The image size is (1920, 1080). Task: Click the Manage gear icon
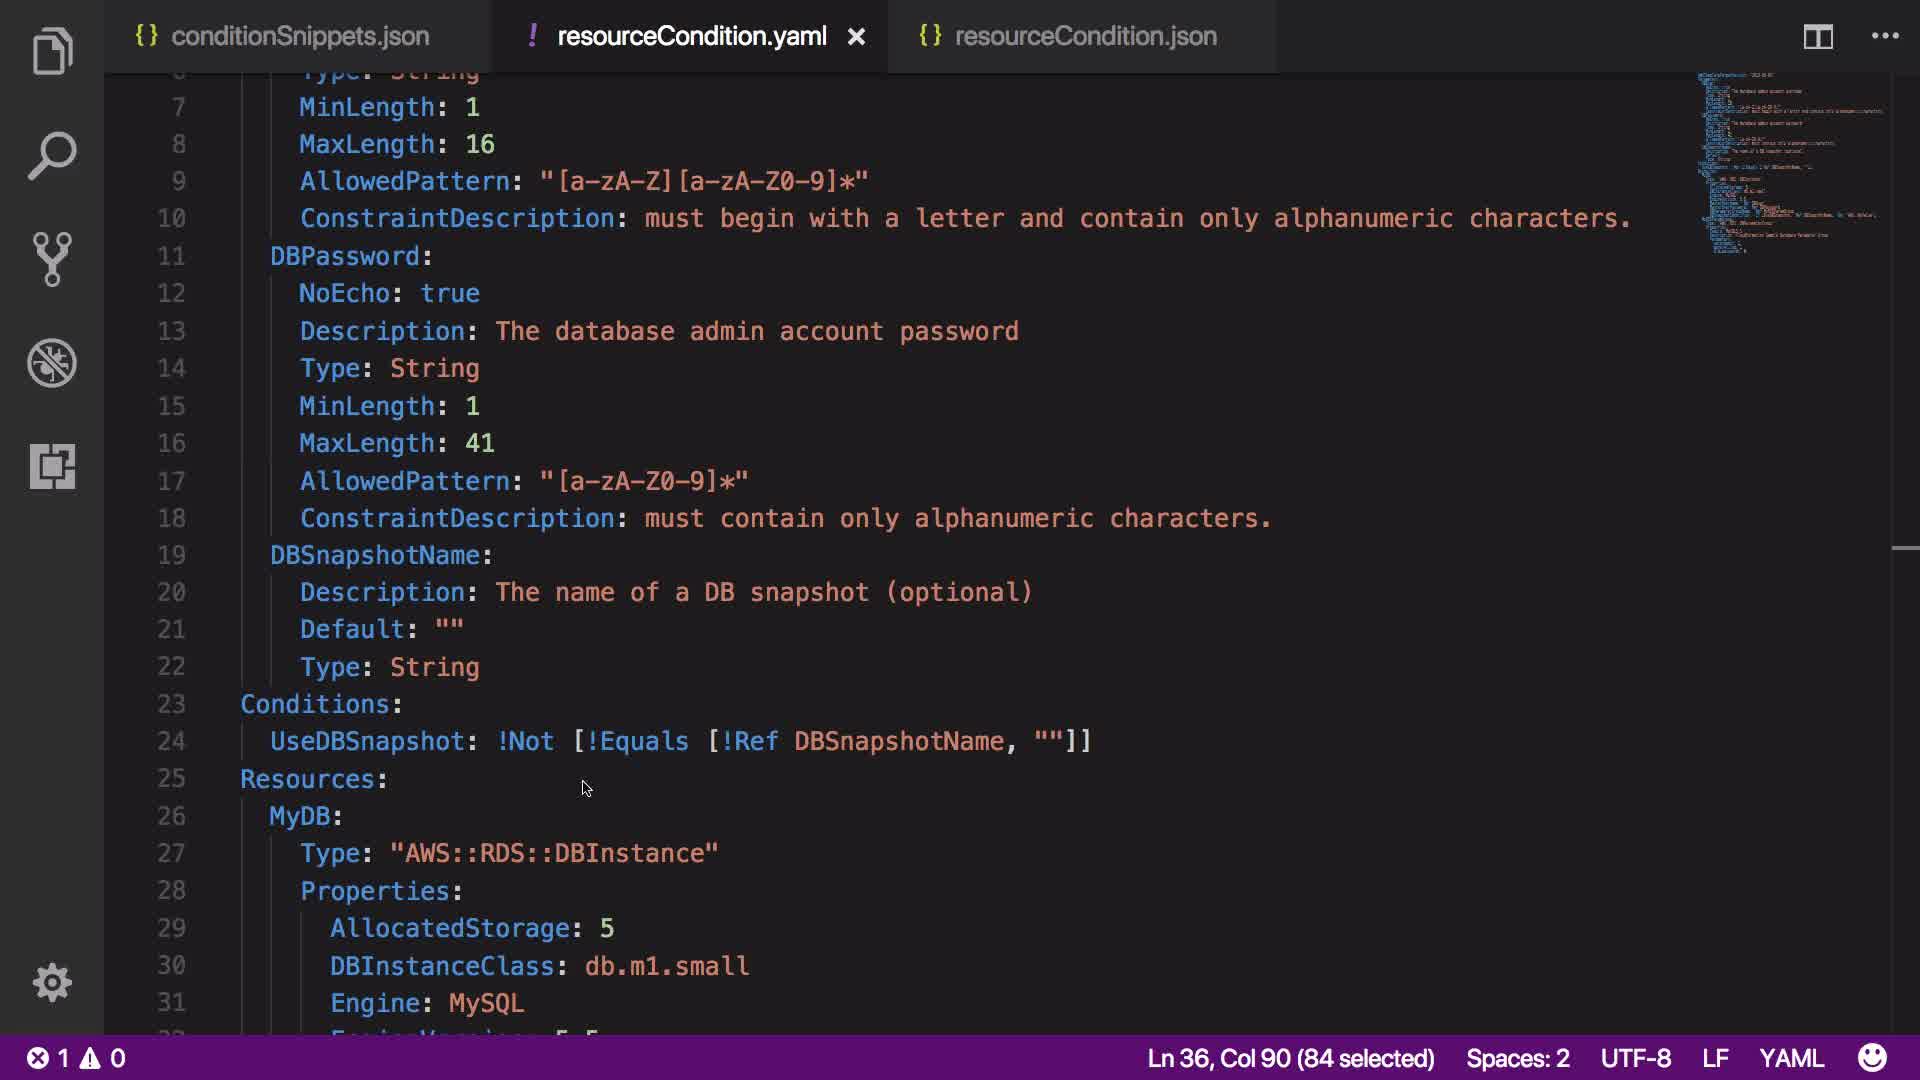point(52,982)
